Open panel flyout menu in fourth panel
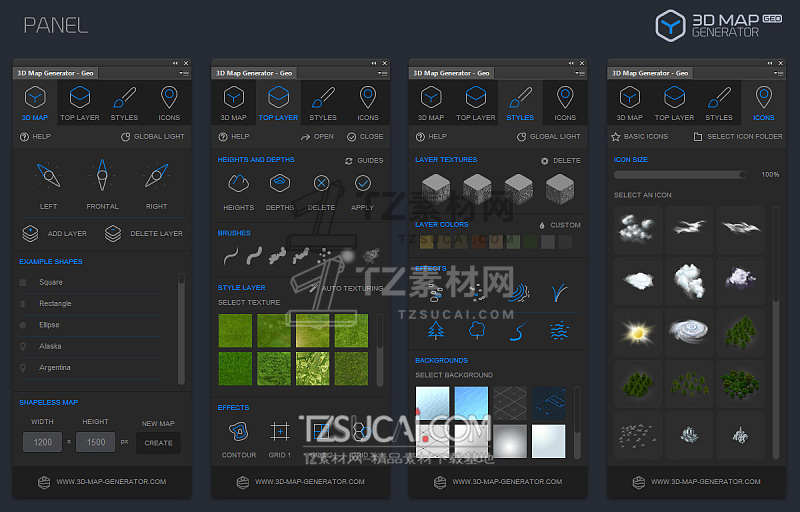The image size is (800, 512). [778, 73]
